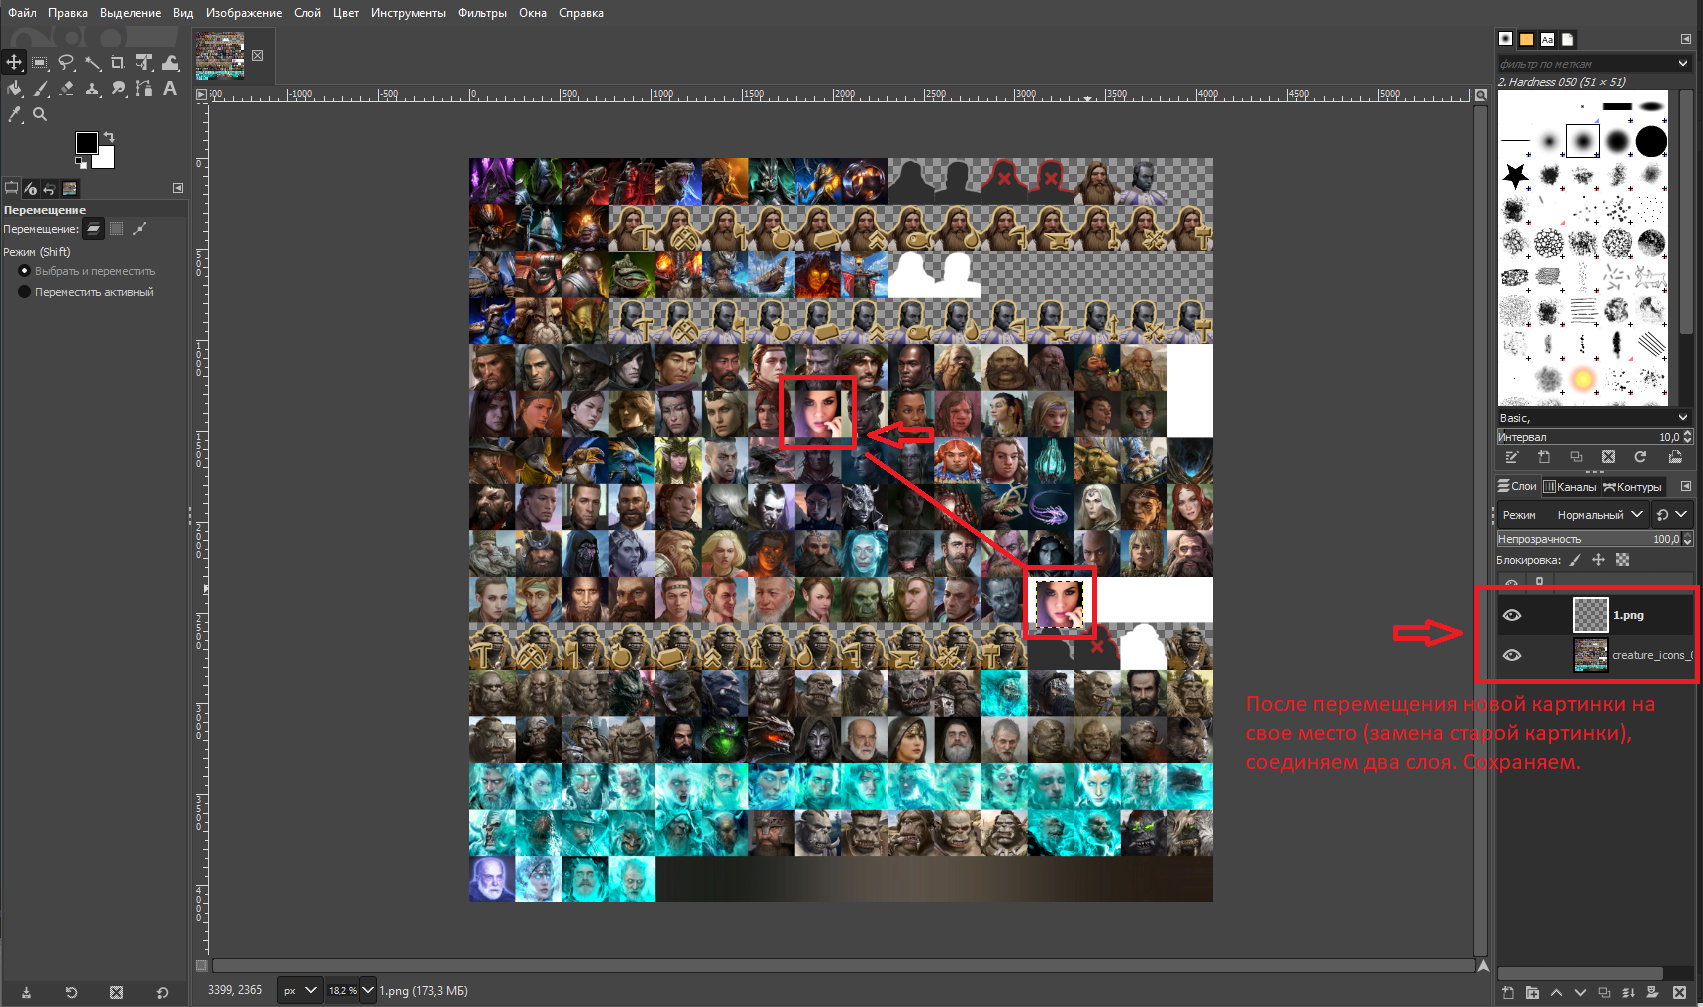Select the Paths tool

pyautogui.click(x=144, y=88)
